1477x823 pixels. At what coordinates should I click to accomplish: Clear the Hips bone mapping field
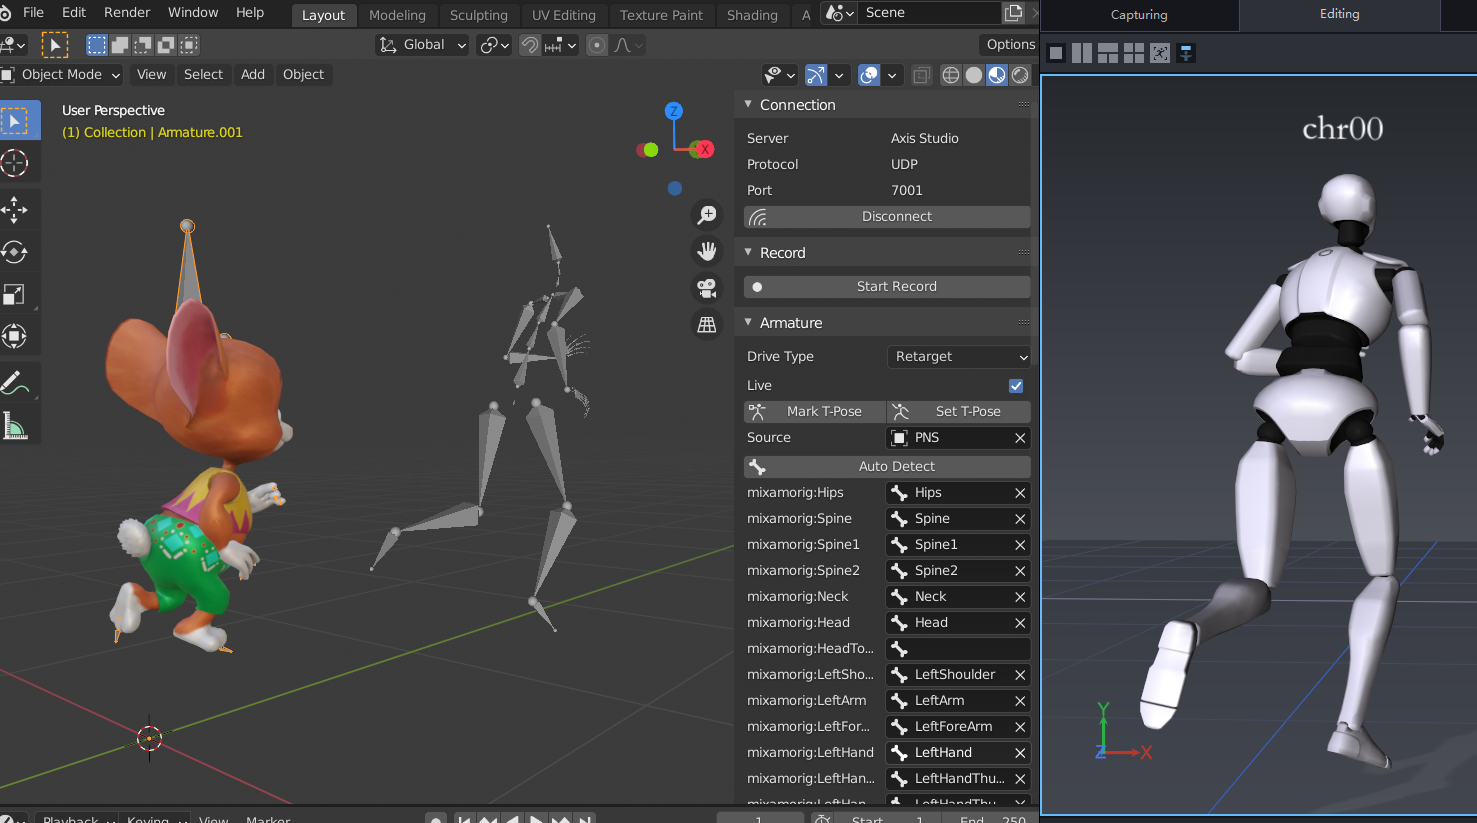1020,493
